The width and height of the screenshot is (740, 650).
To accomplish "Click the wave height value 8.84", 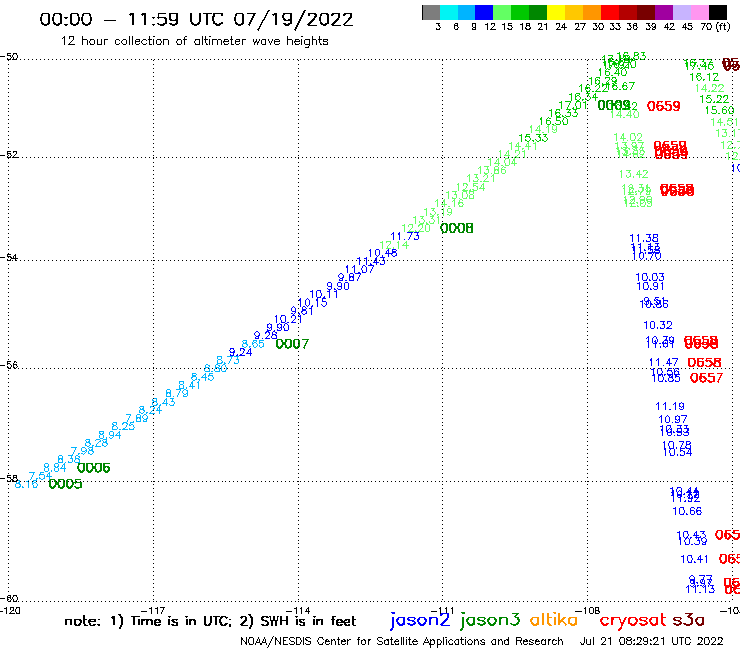I will click(55, 468).
